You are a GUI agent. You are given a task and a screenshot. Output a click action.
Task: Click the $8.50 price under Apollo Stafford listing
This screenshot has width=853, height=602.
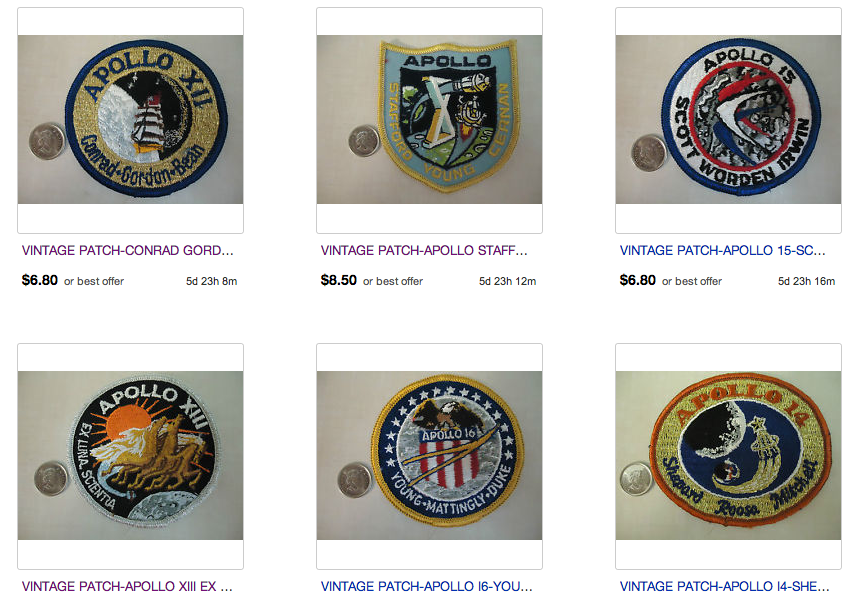pyautogui.click(x=338, y=281)
